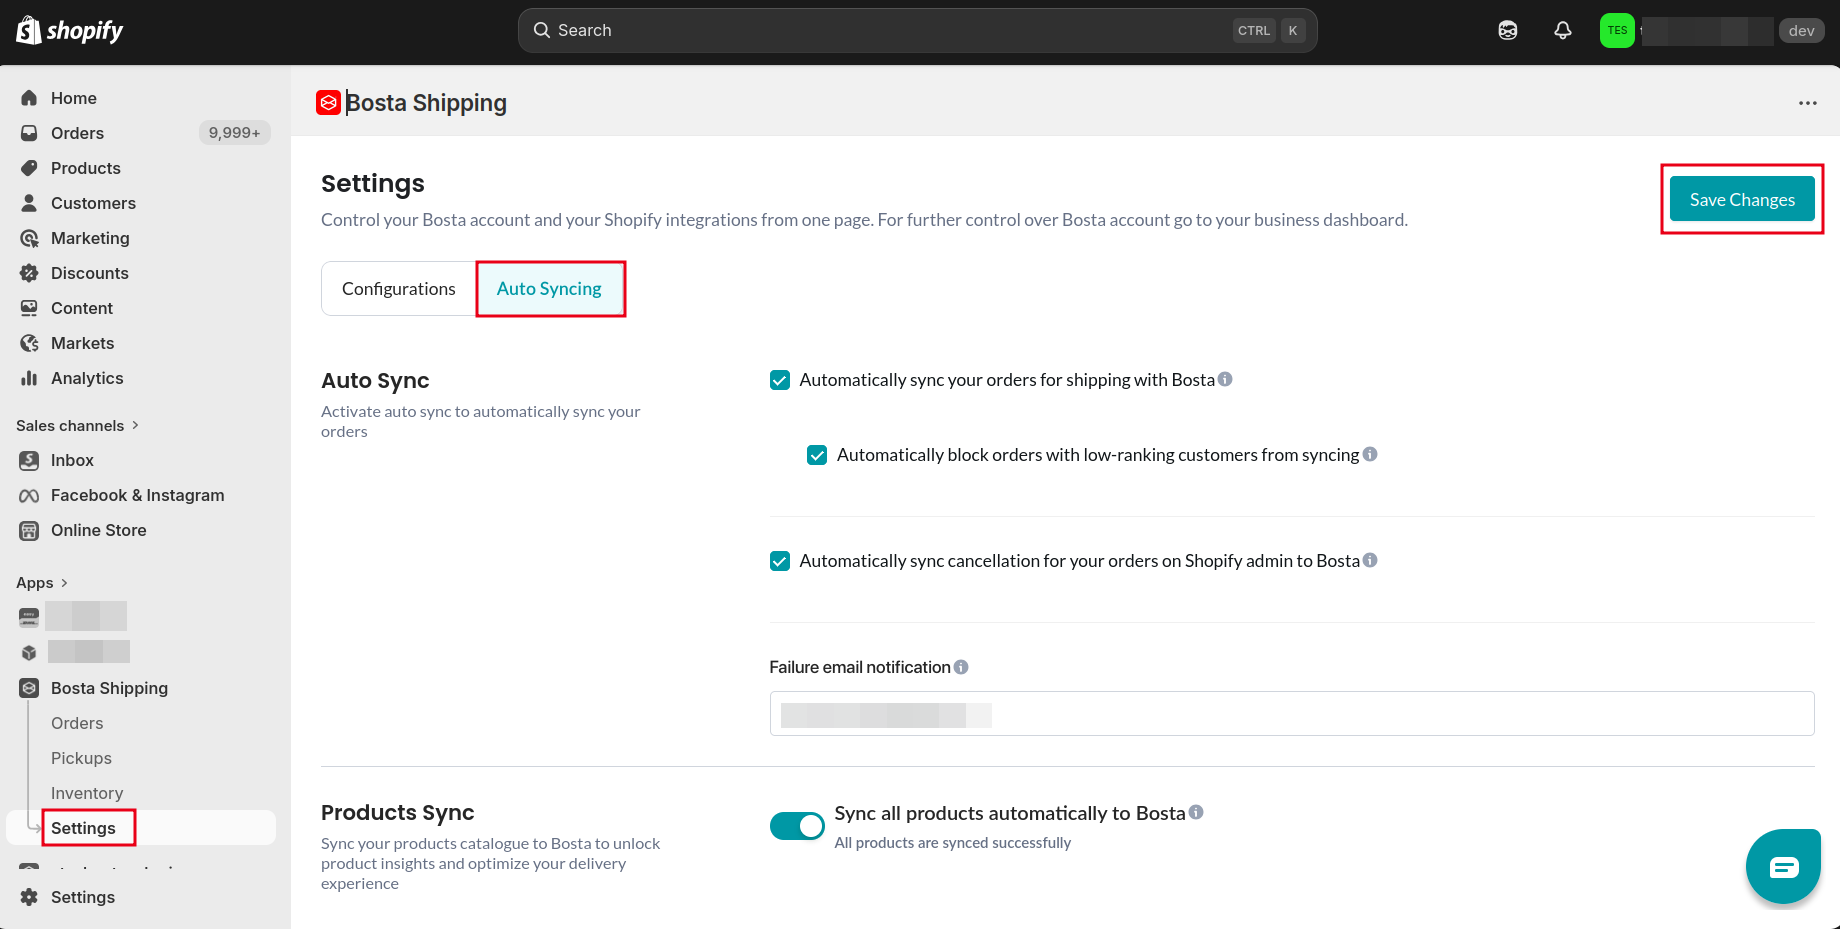Click the Shopify logo
The width and height of the screenshot is (1840, 929).
coord(70,31)
